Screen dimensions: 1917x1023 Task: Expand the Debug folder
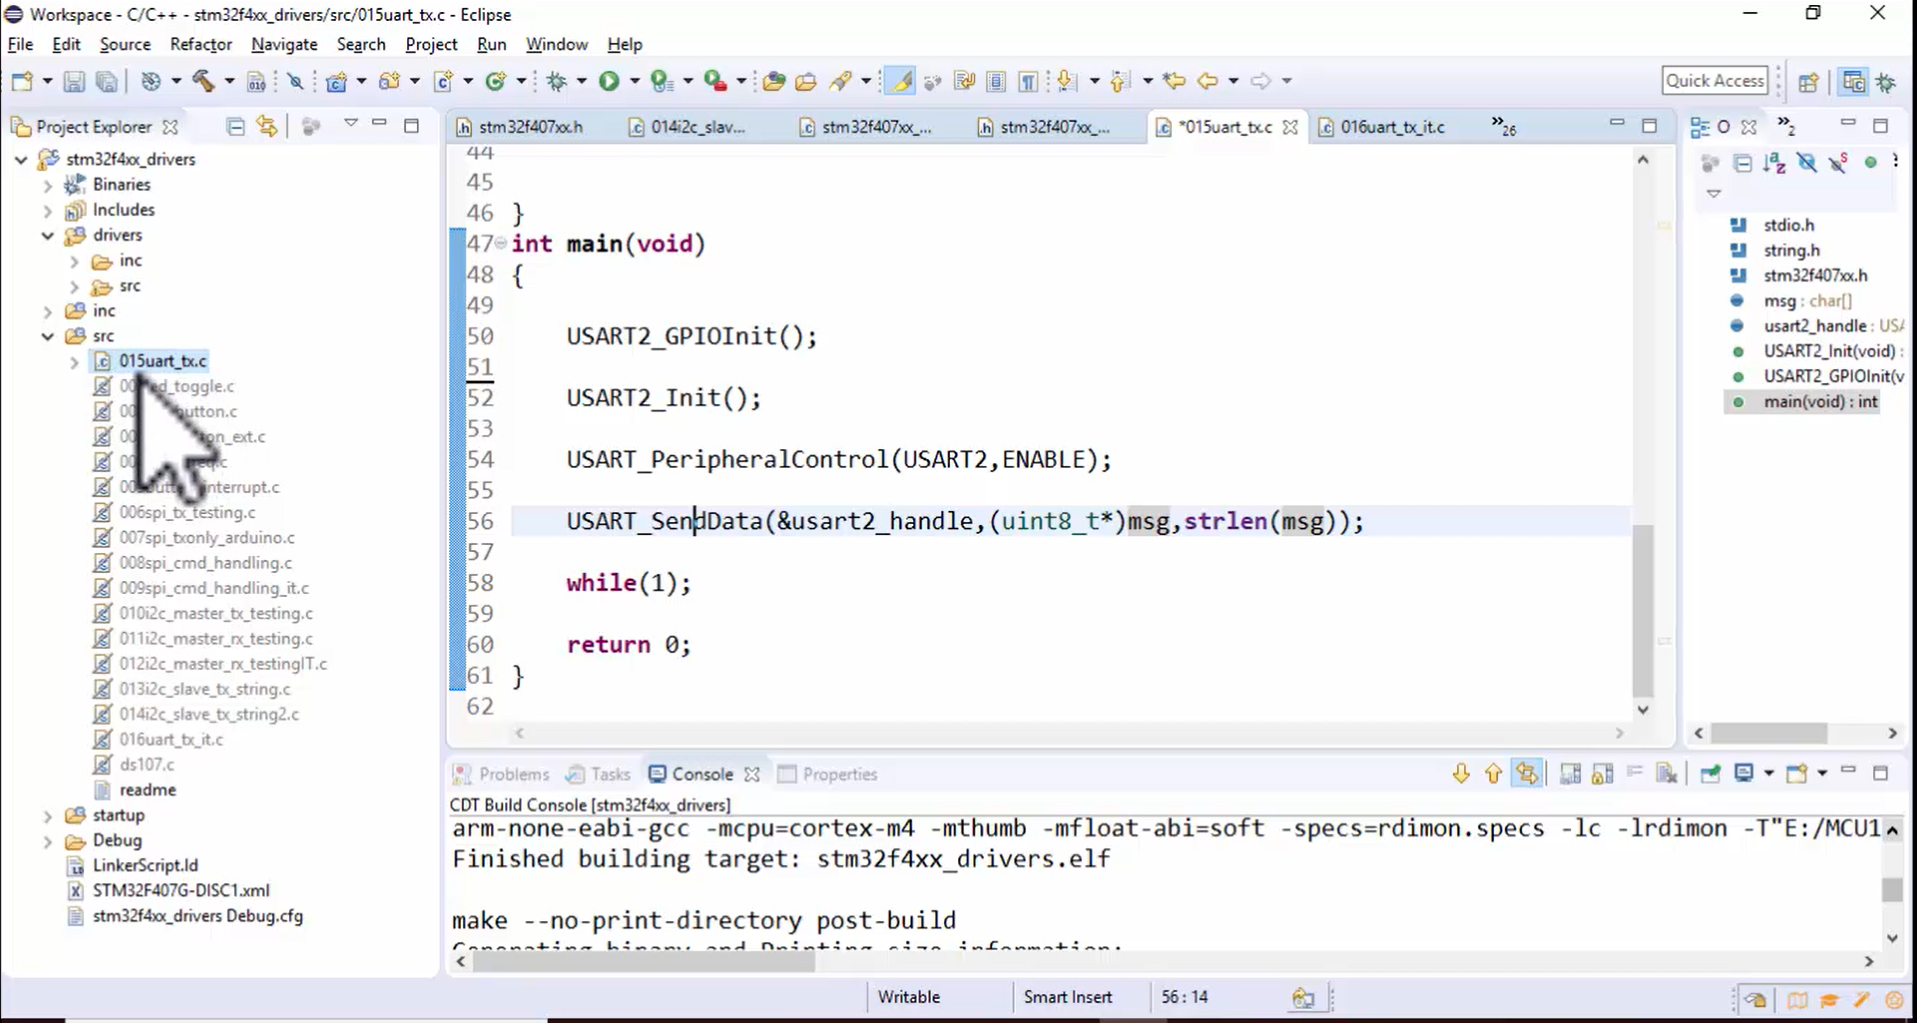pyautogui.click(x=47, y=841)
